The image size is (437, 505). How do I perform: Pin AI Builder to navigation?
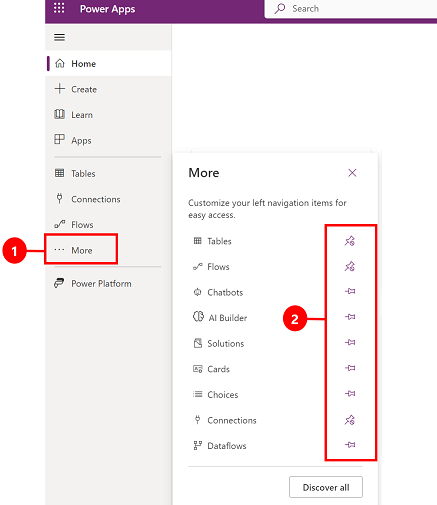pyautogui.click(x=350, y=317)
